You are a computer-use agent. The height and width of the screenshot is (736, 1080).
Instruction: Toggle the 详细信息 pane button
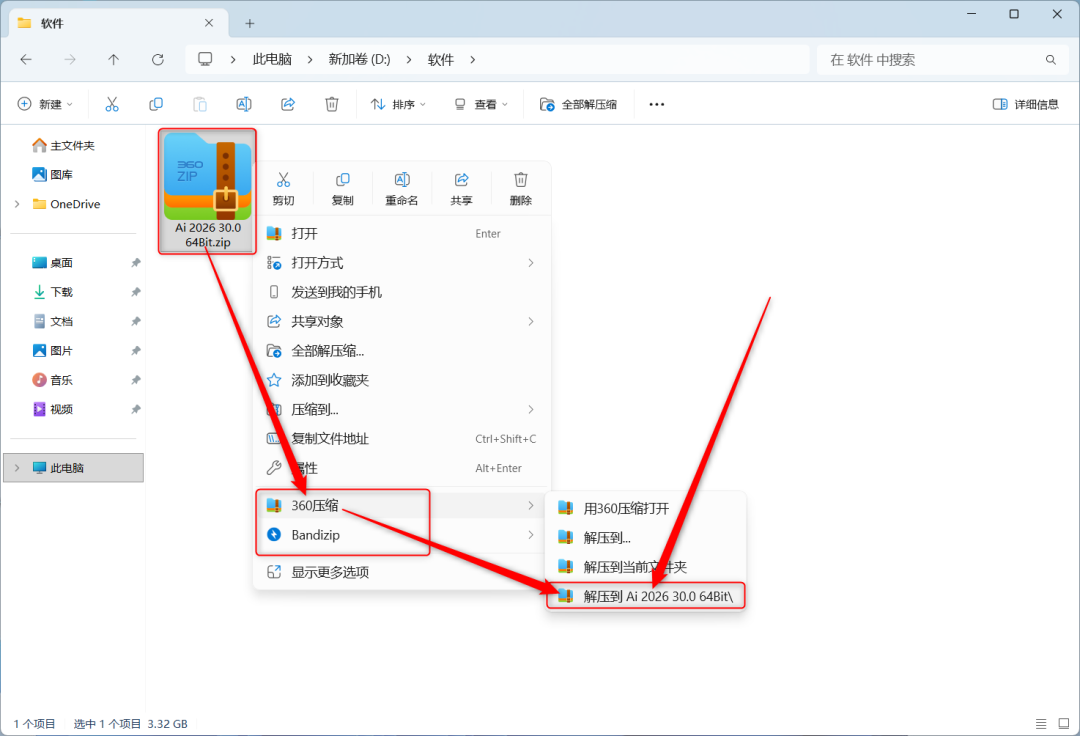click(x=1026, y=104)
